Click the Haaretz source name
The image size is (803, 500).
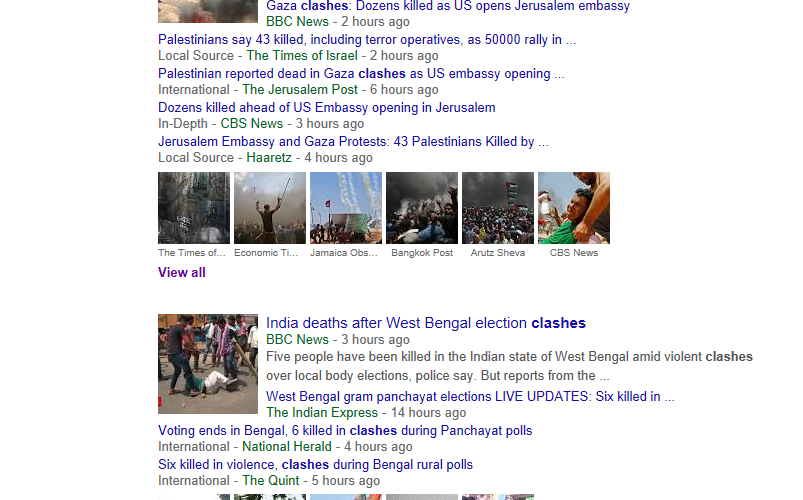[269, 158]
